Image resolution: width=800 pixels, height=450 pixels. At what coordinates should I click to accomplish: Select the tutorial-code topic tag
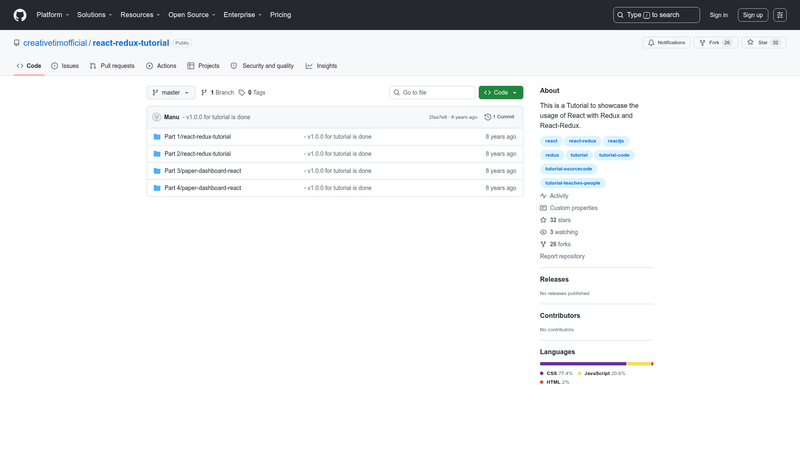(x=614, y=155)
